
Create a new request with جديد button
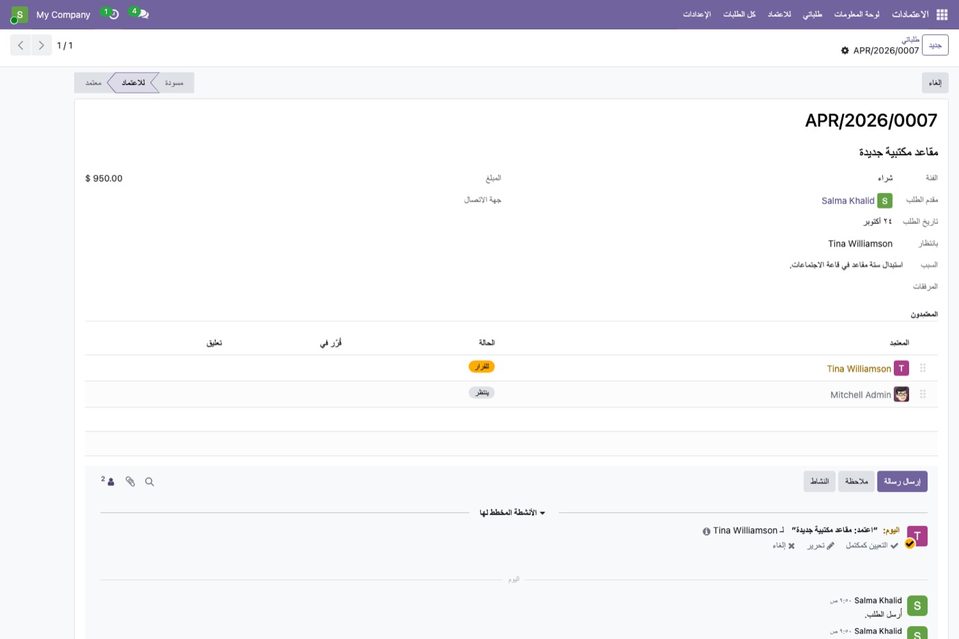(935, 45)
